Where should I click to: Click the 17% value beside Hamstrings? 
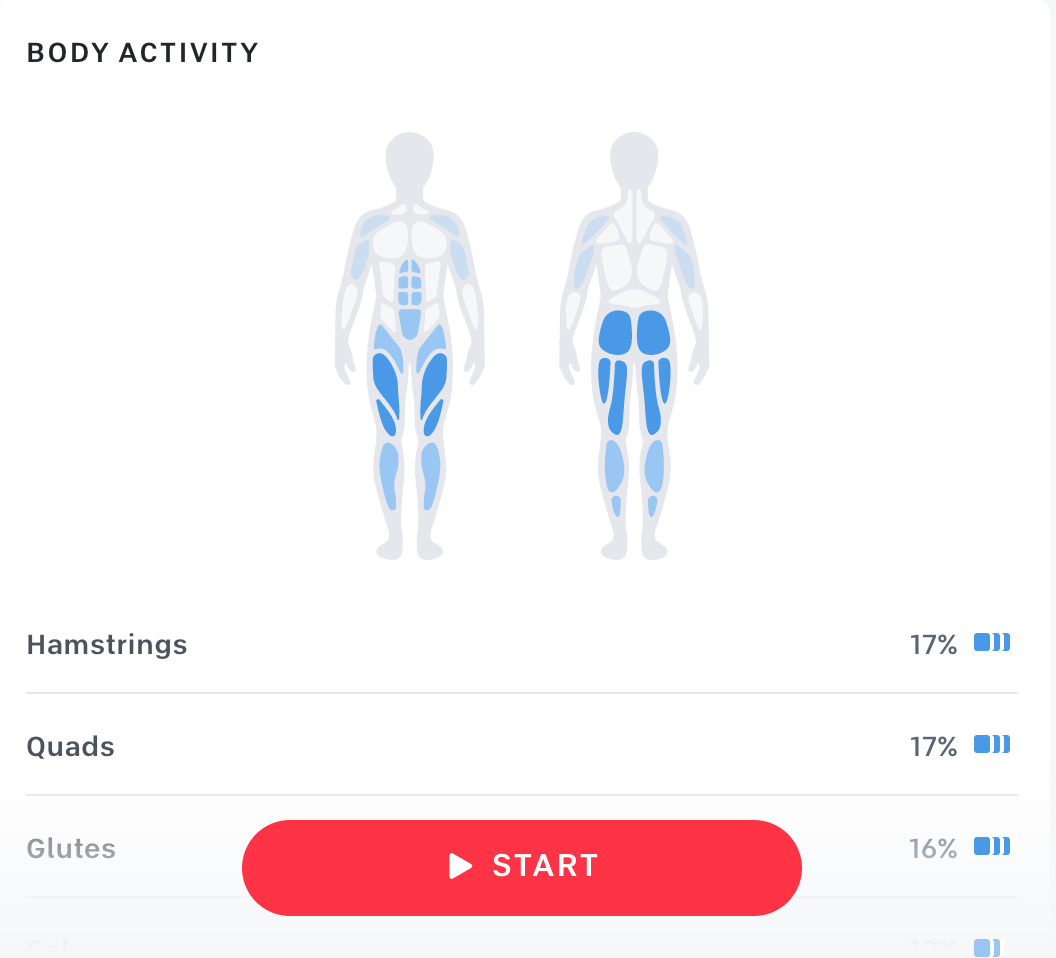(933, 645)
